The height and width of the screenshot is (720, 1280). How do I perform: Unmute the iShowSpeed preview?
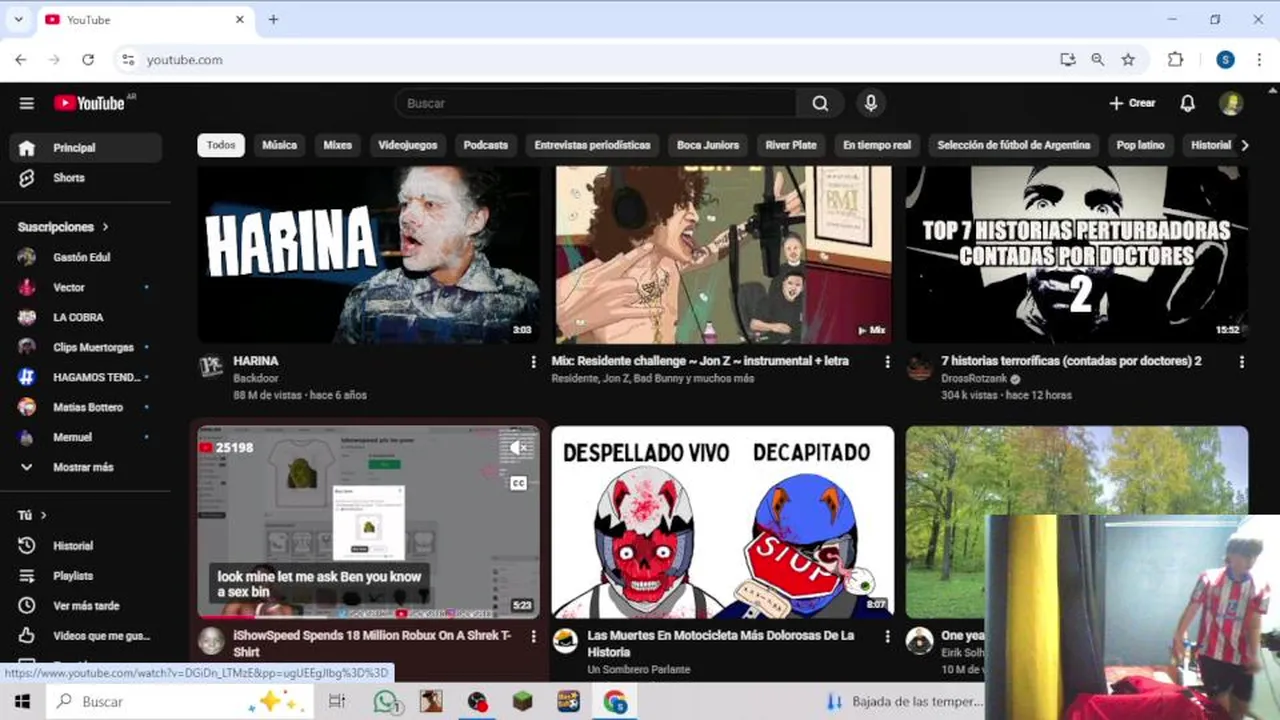coord(518,449)
